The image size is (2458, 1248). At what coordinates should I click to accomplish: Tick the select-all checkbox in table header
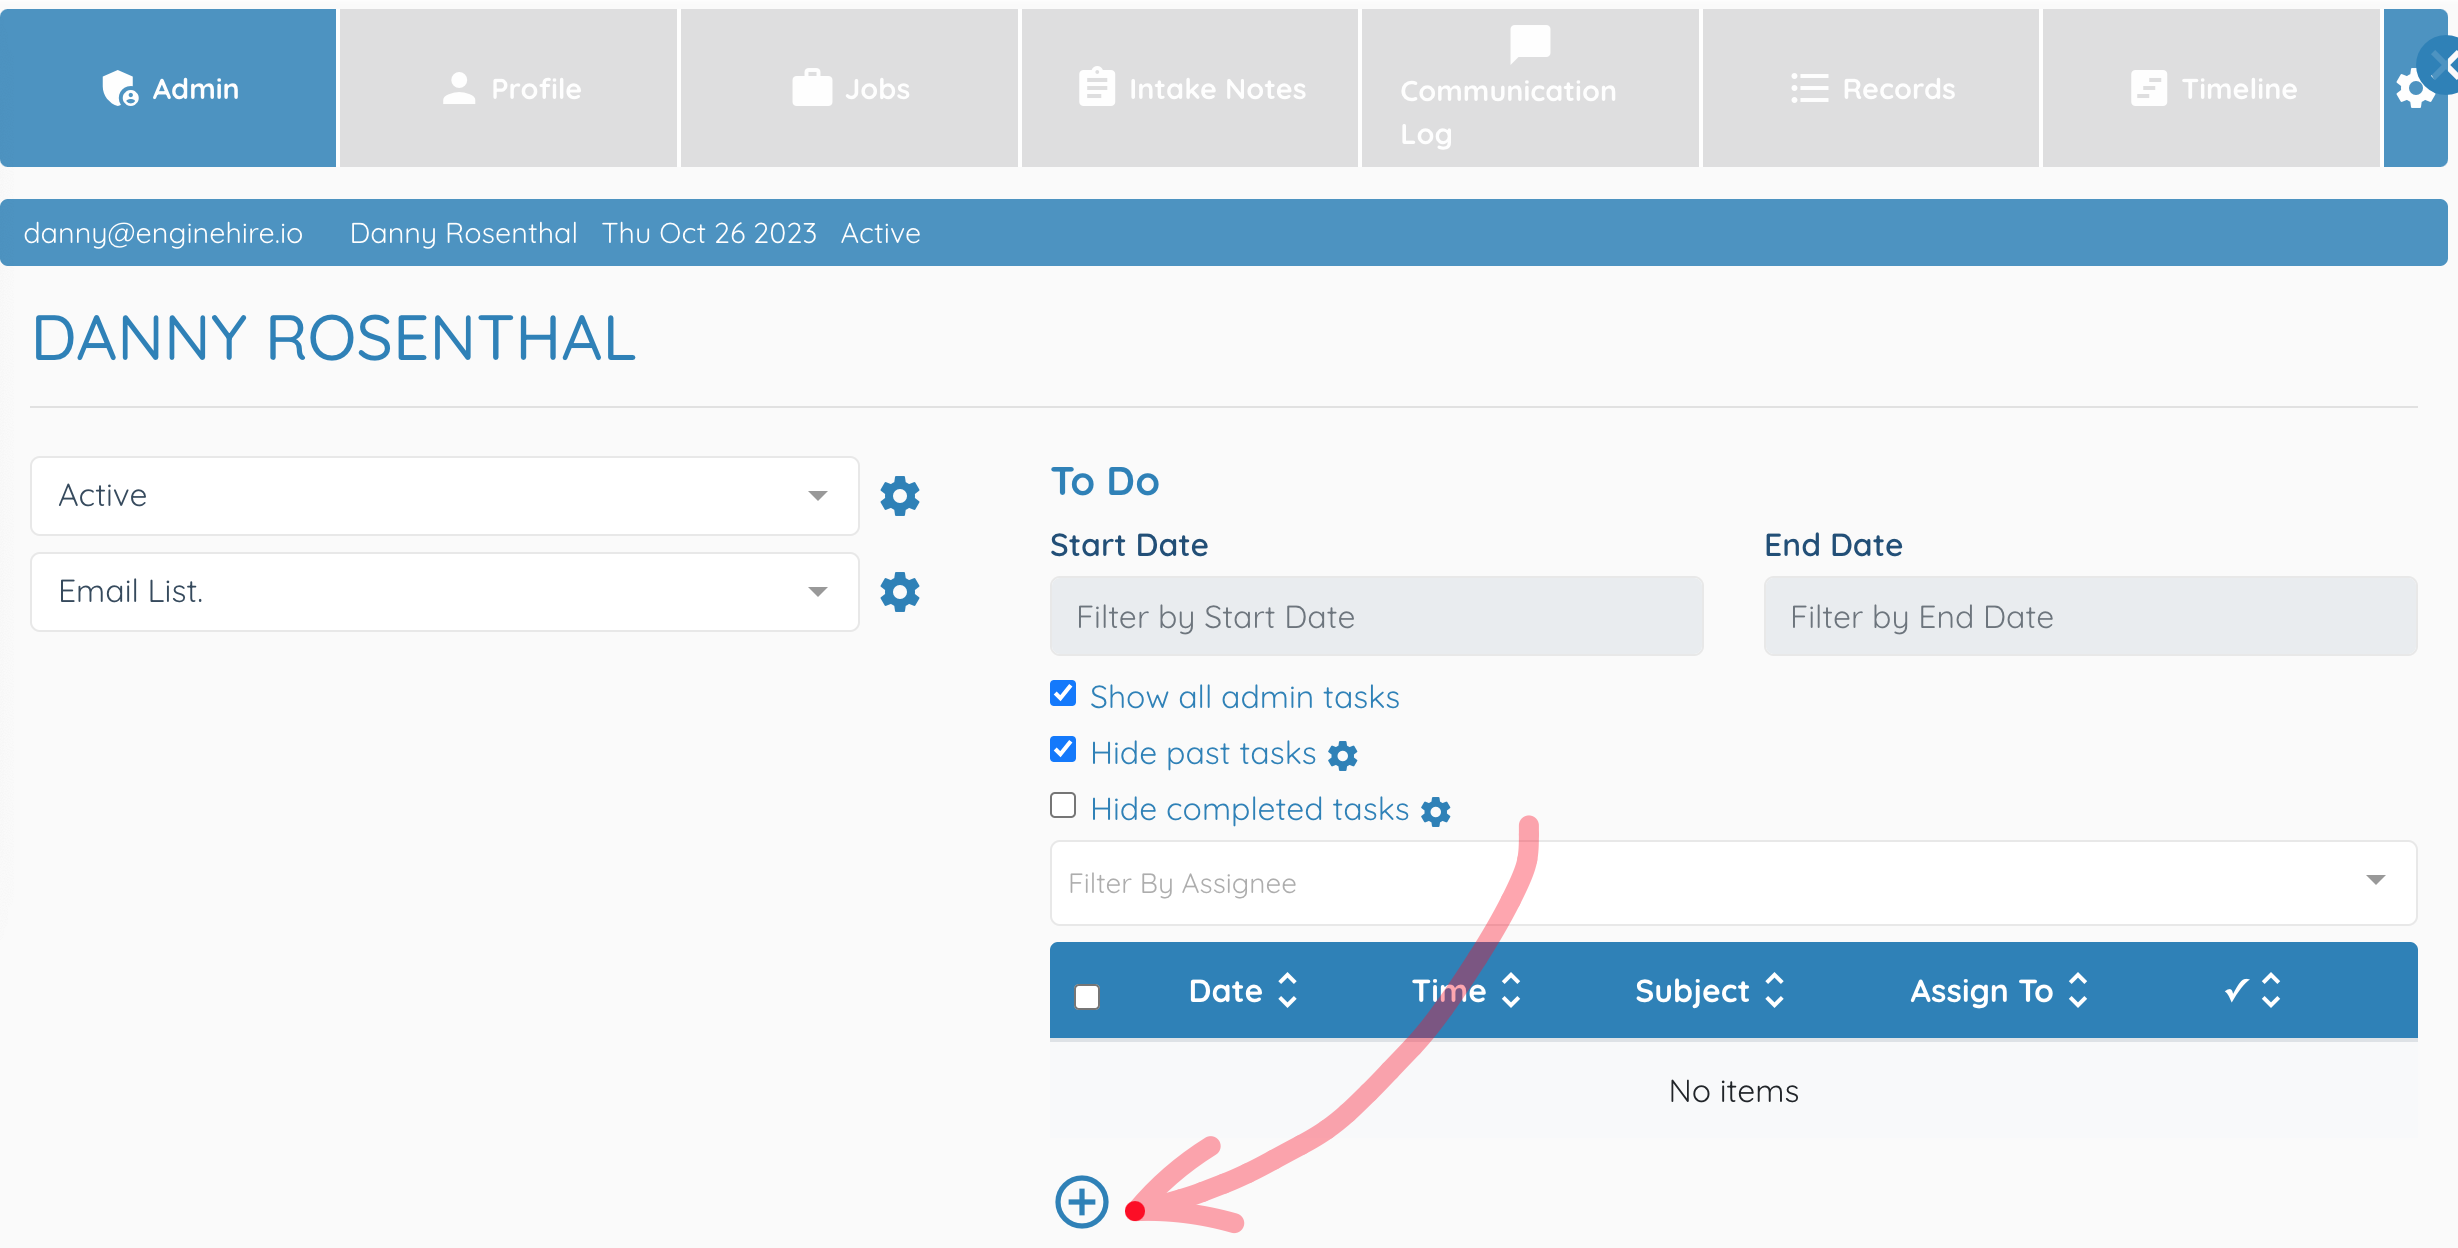(1087, 997)
